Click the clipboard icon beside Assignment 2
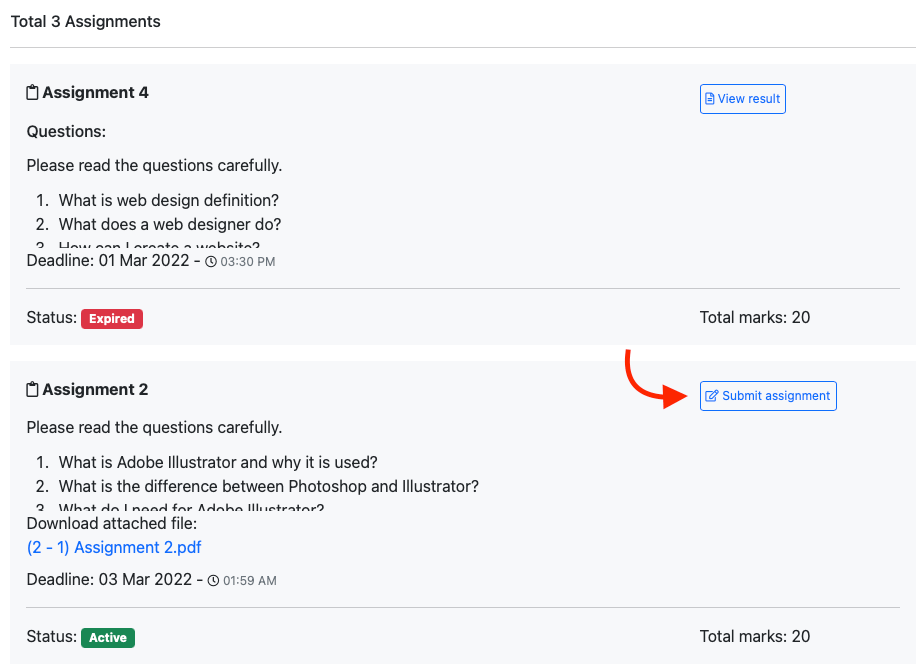The image size is (923, 672). pos(33,390)
